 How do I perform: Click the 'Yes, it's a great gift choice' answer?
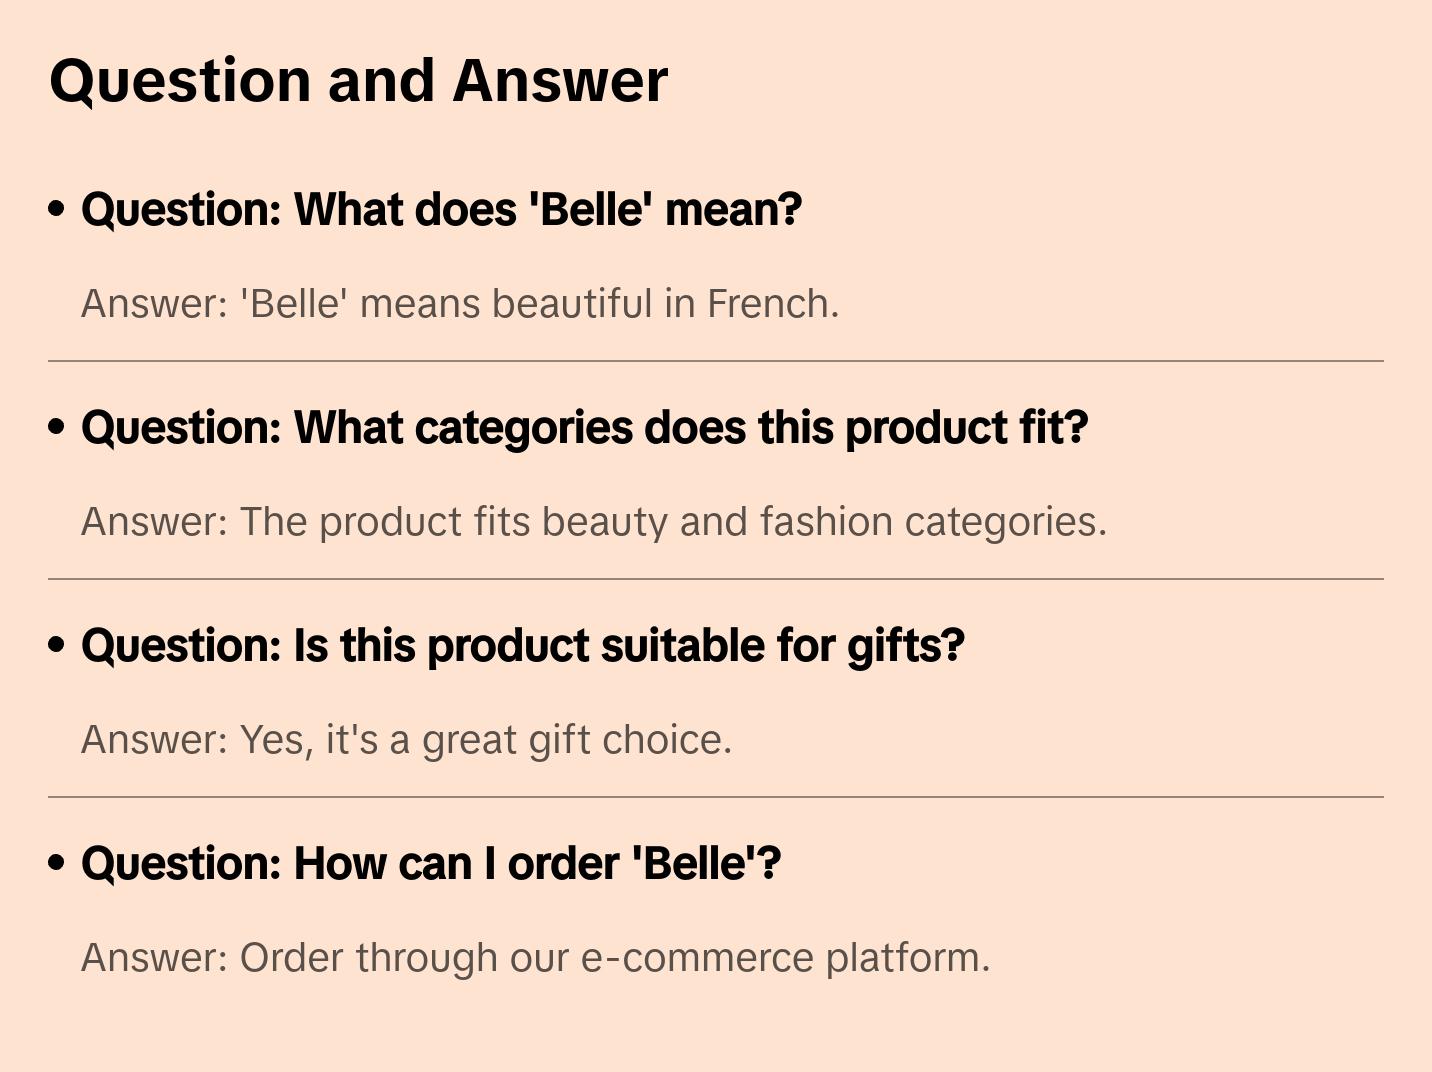click(x=406, y=740)
